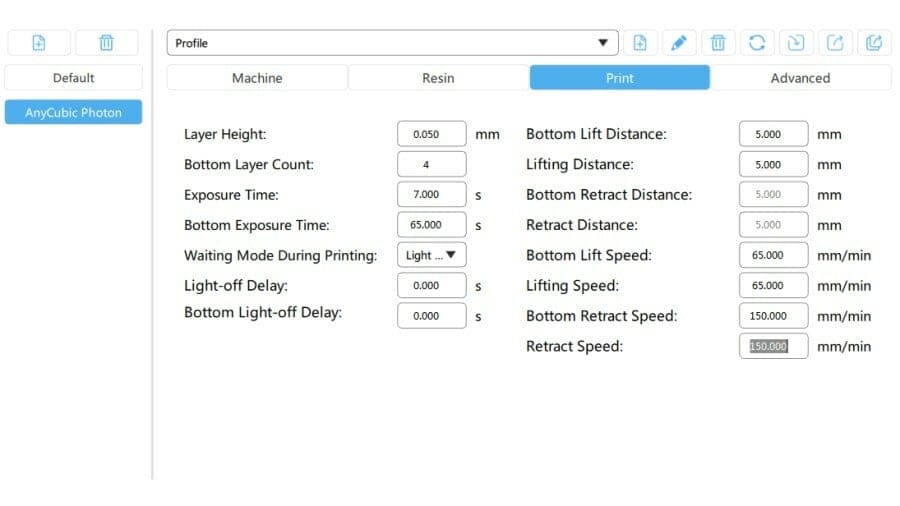Image resolution: width=900 pixels, height=506 pixels.
Task: Add a new printer in left panel
Action: [38, 42]
